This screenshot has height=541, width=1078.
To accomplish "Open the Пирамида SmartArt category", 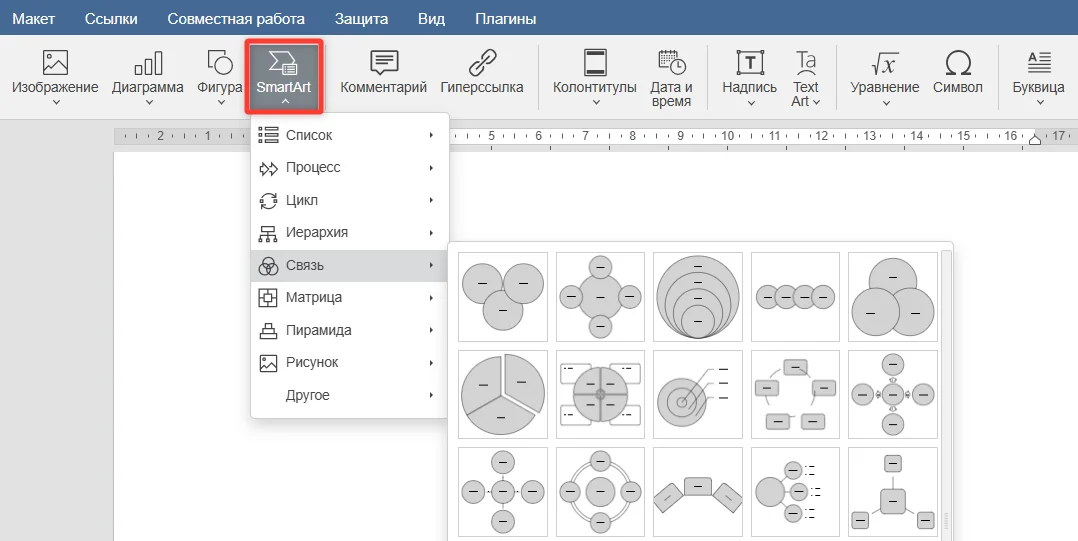I will coord(349,330).
